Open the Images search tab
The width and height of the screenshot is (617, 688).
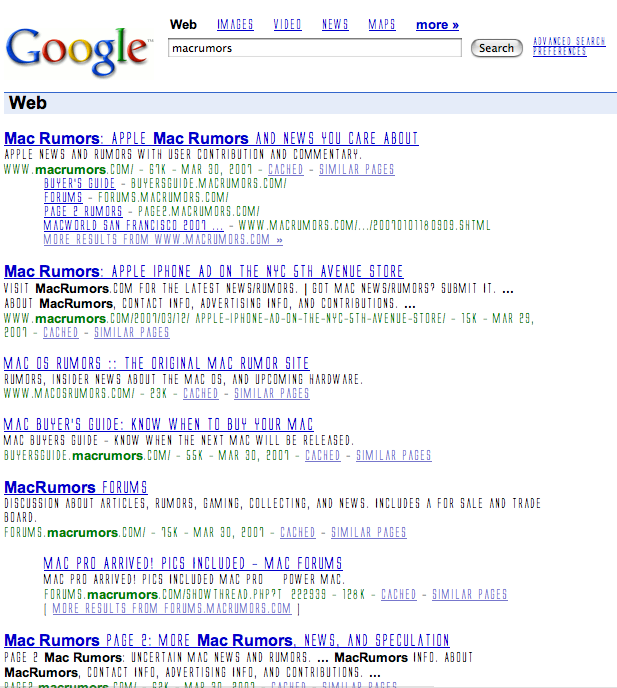point(235,25)
